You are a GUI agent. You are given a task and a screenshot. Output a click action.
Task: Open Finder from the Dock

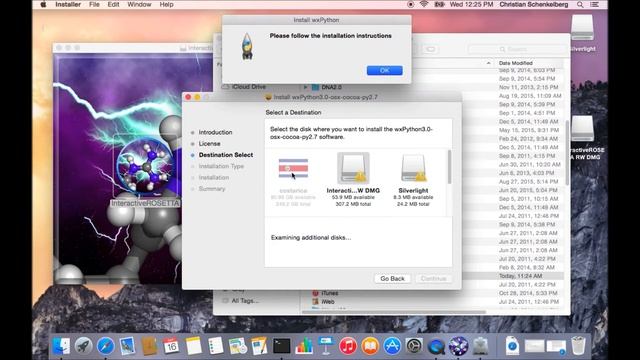(61, 346)
